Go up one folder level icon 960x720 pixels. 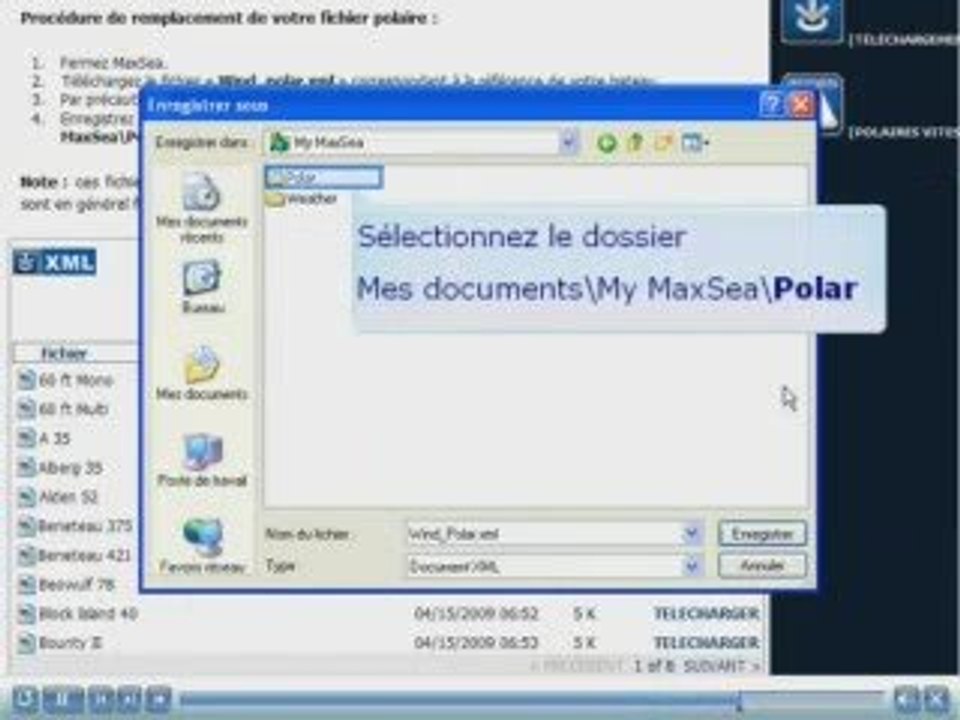click(x=636, y=143)
